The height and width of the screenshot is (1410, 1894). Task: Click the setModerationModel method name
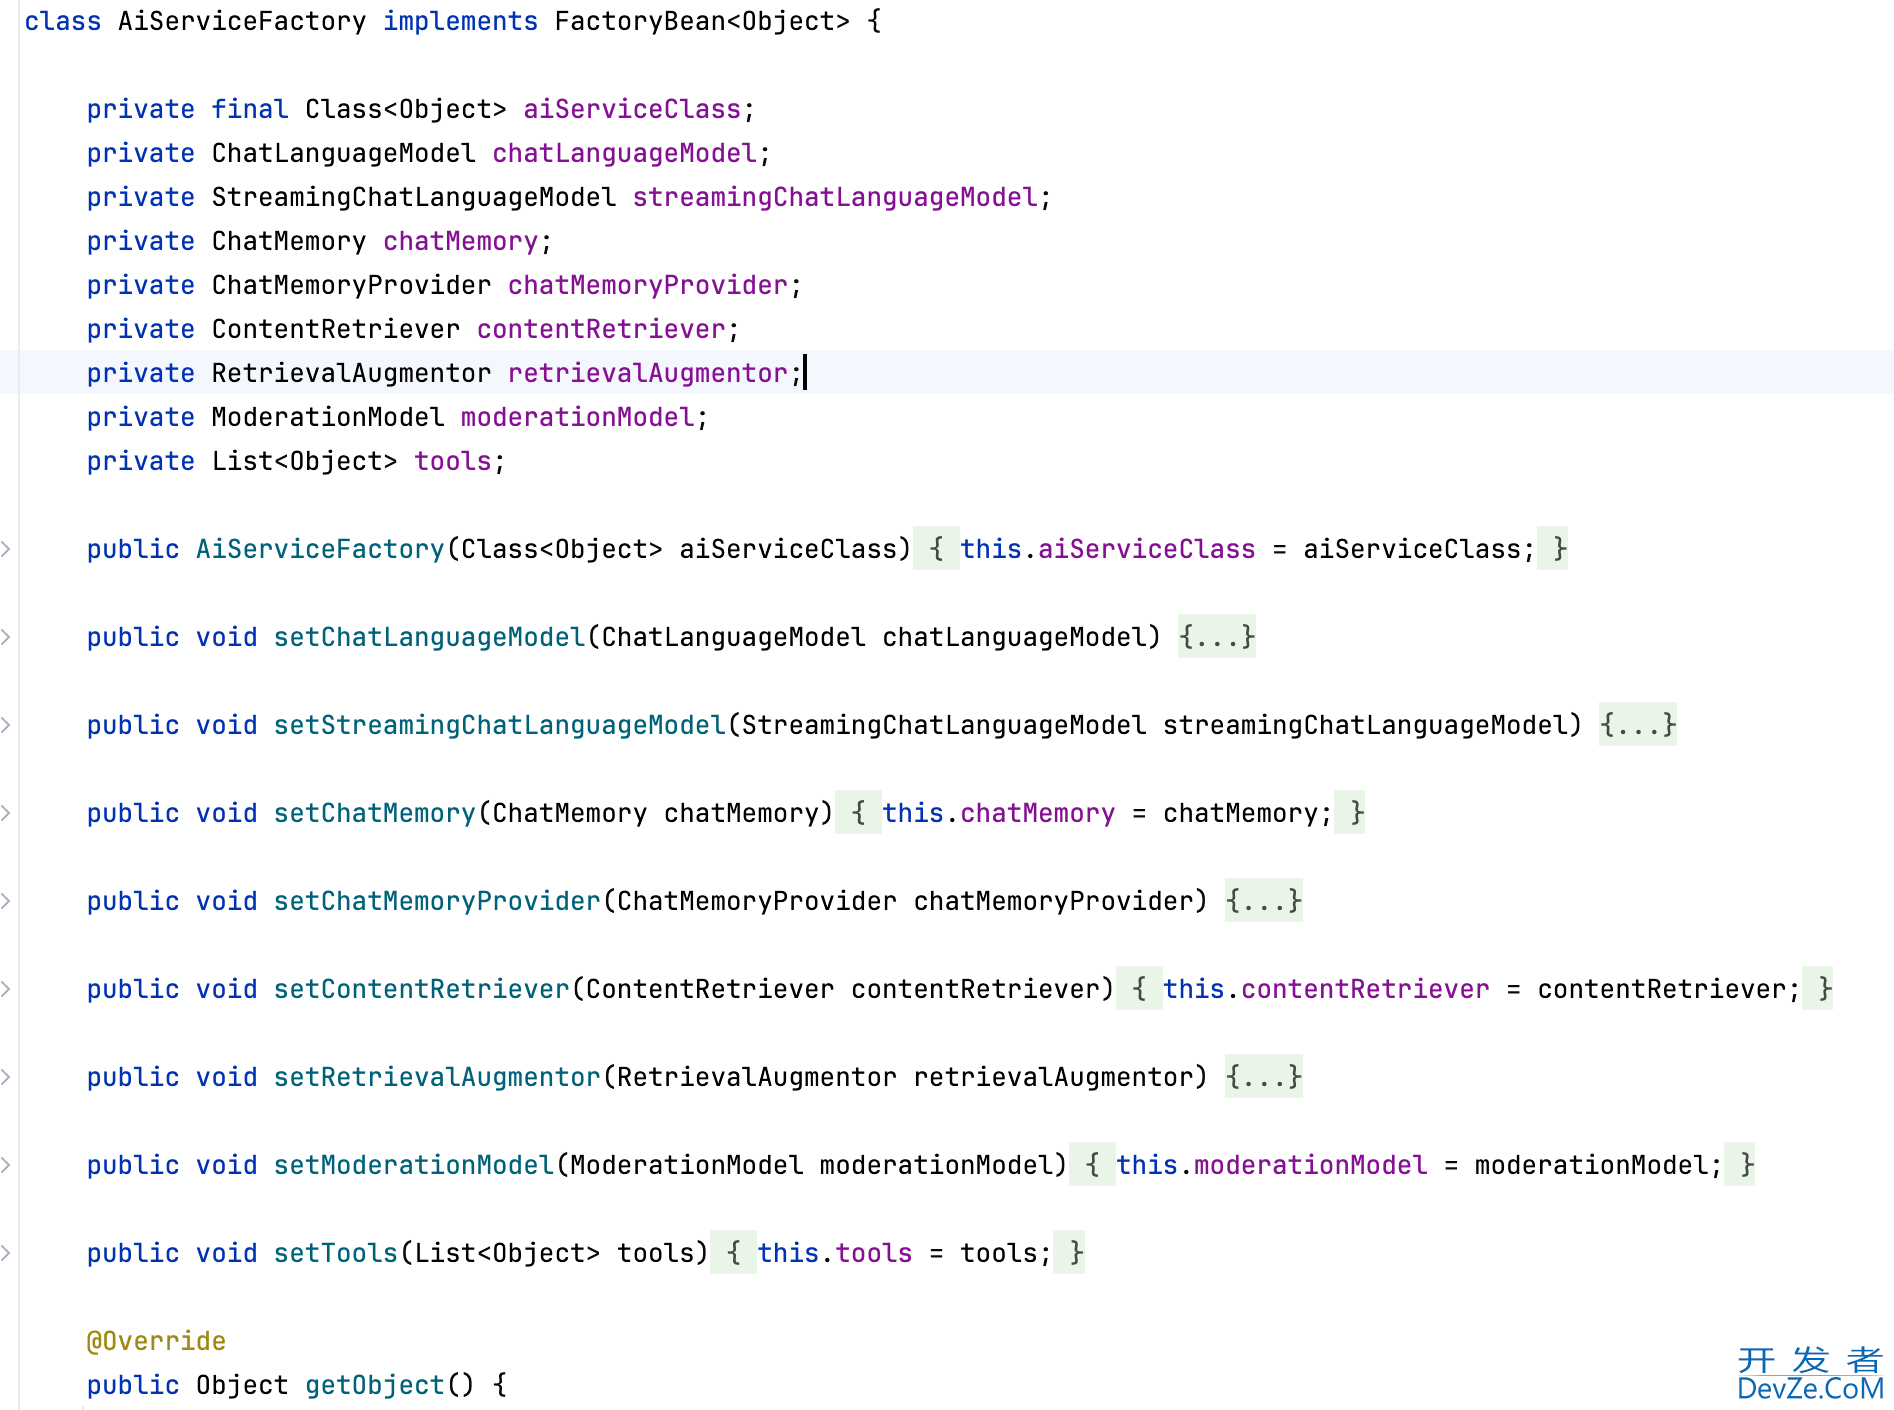(414, 1165)
